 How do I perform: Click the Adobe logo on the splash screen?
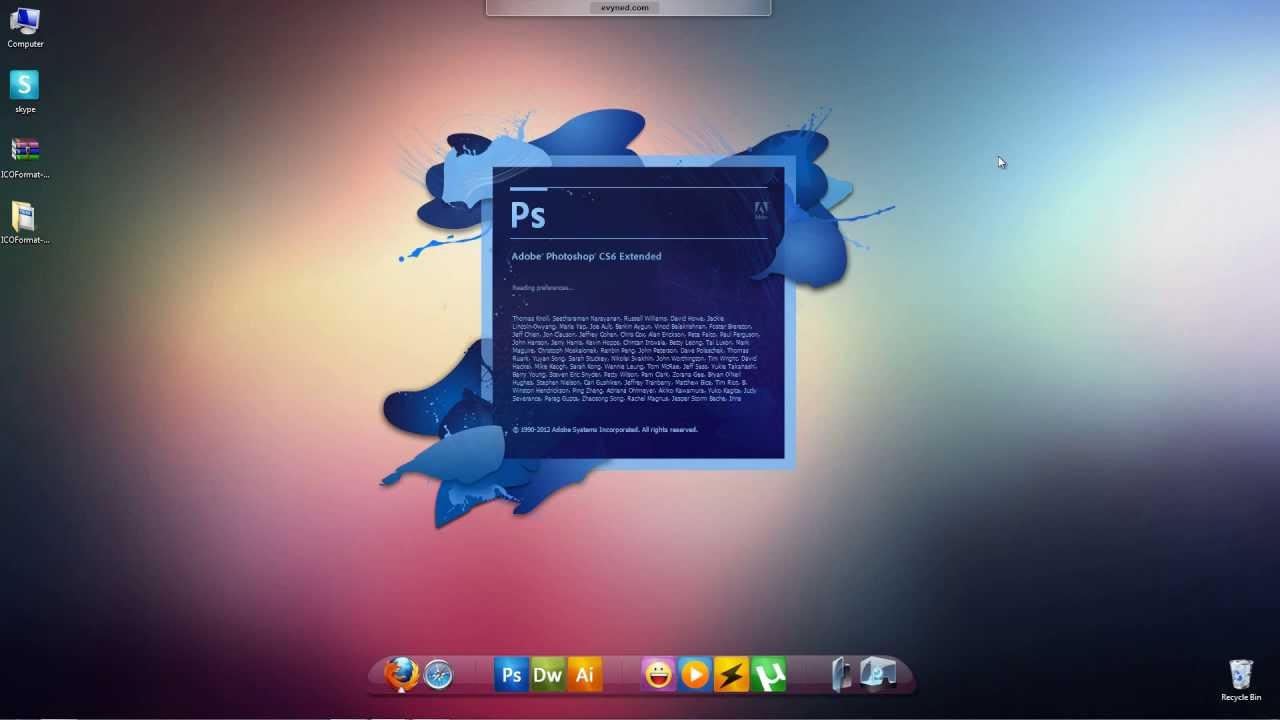coord(761,211)
